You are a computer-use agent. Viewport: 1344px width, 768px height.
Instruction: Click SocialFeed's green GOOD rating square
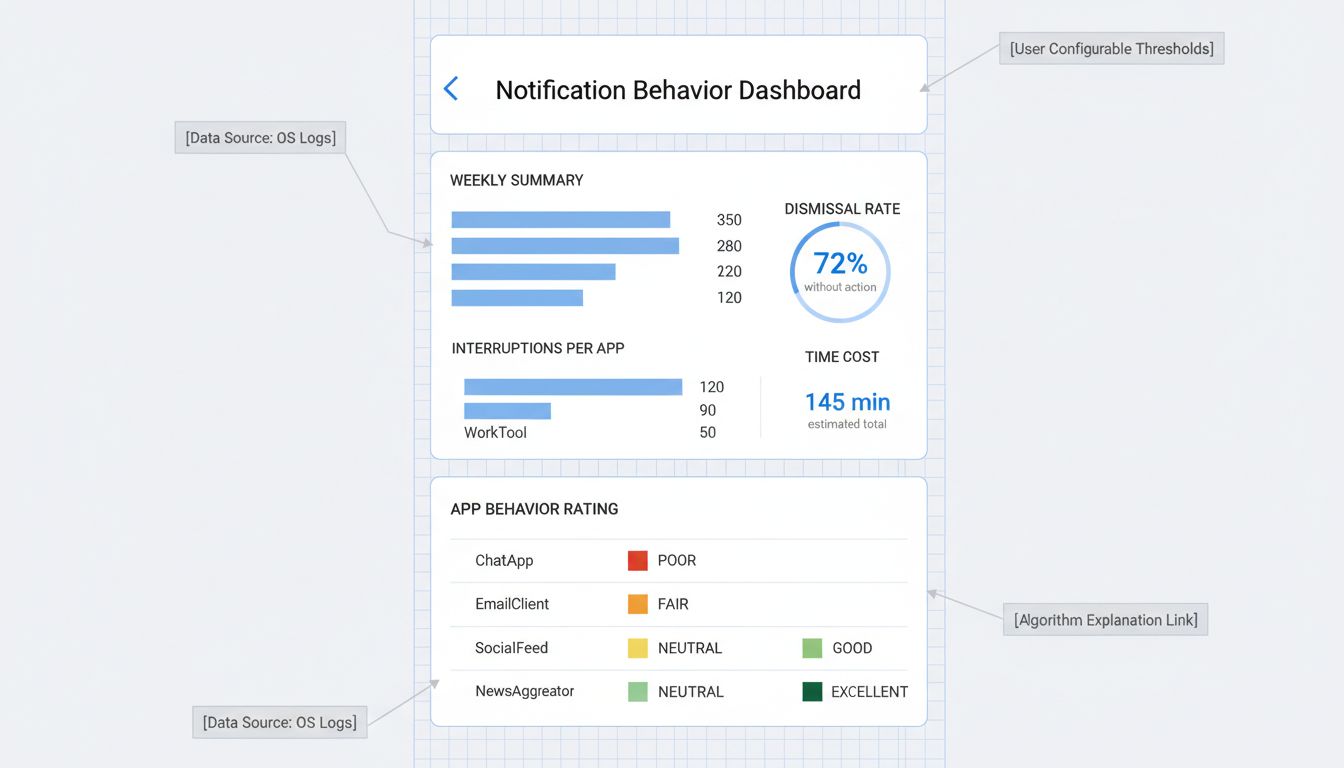(811, 648)
